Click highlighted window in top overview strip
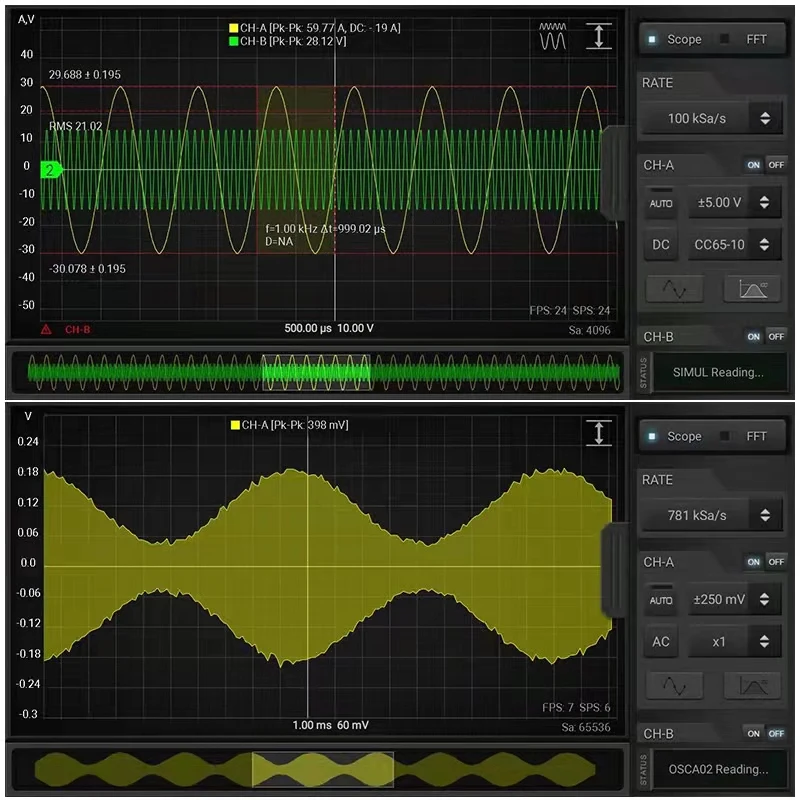This screenshot has width=800, height=800. pyautogui.click(x=316, y=372)
